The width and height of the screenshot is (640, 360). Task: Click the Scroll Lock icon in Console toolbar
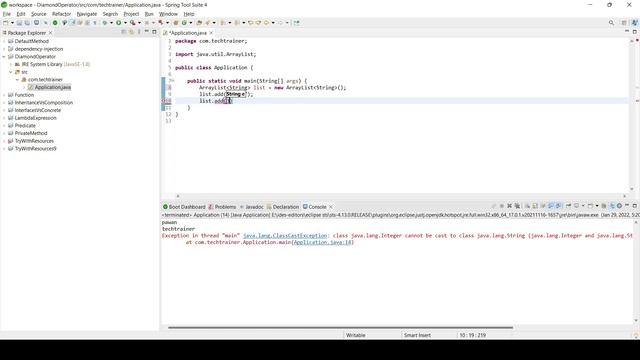(x=535, y=206)
